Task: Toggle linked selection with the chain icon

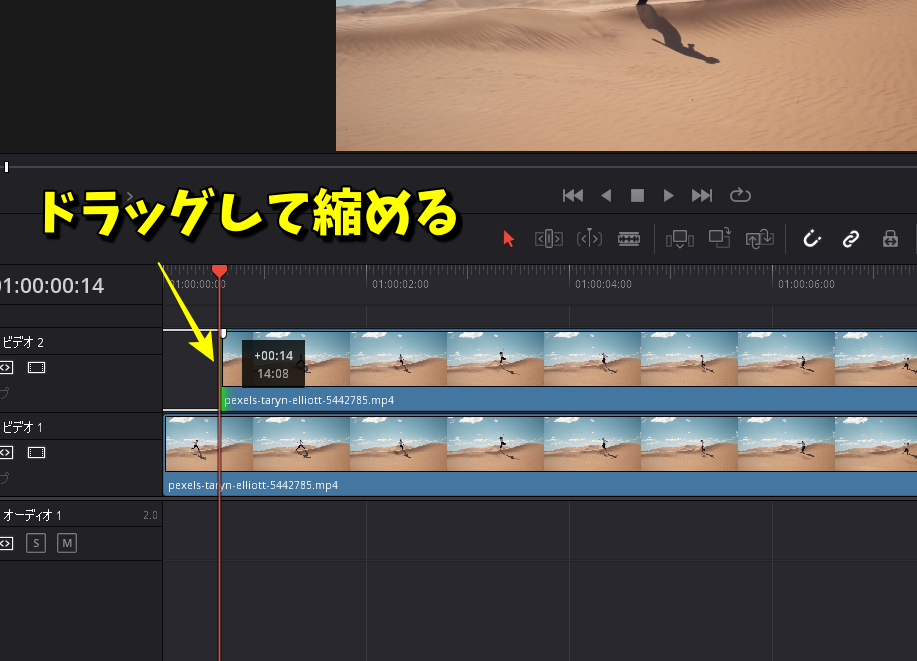Action: click(x=851, y=239)
